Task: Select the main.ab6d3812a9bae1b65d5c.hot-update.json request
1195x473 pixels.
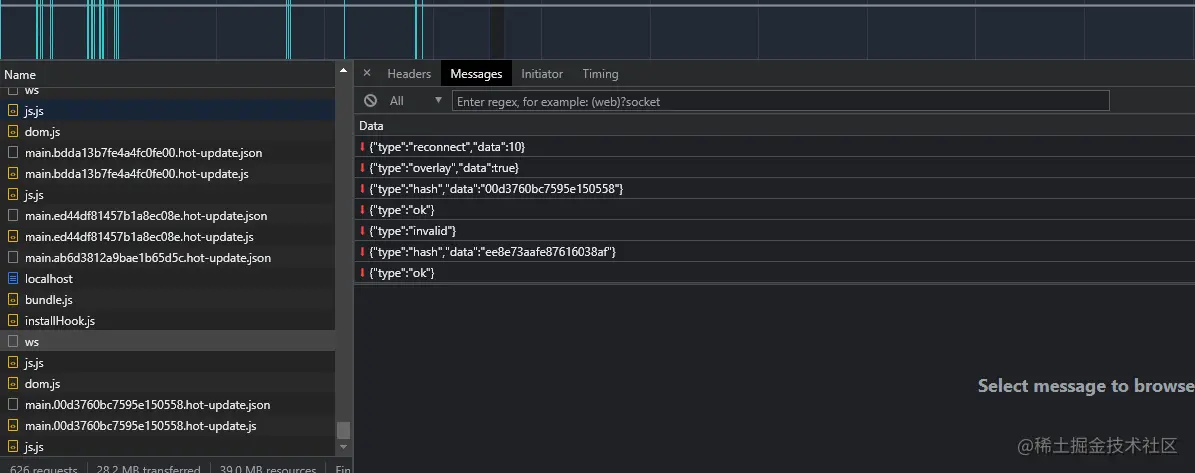Action: (x=148, y=258)
